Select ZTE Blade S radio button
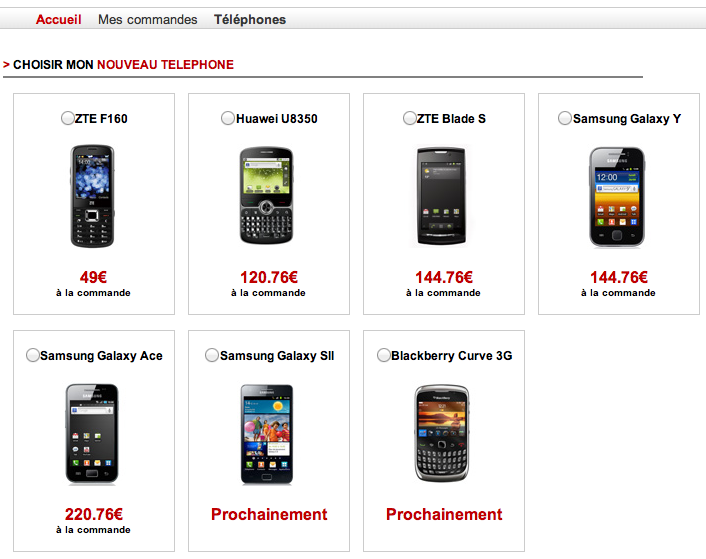 pos(409,118)
